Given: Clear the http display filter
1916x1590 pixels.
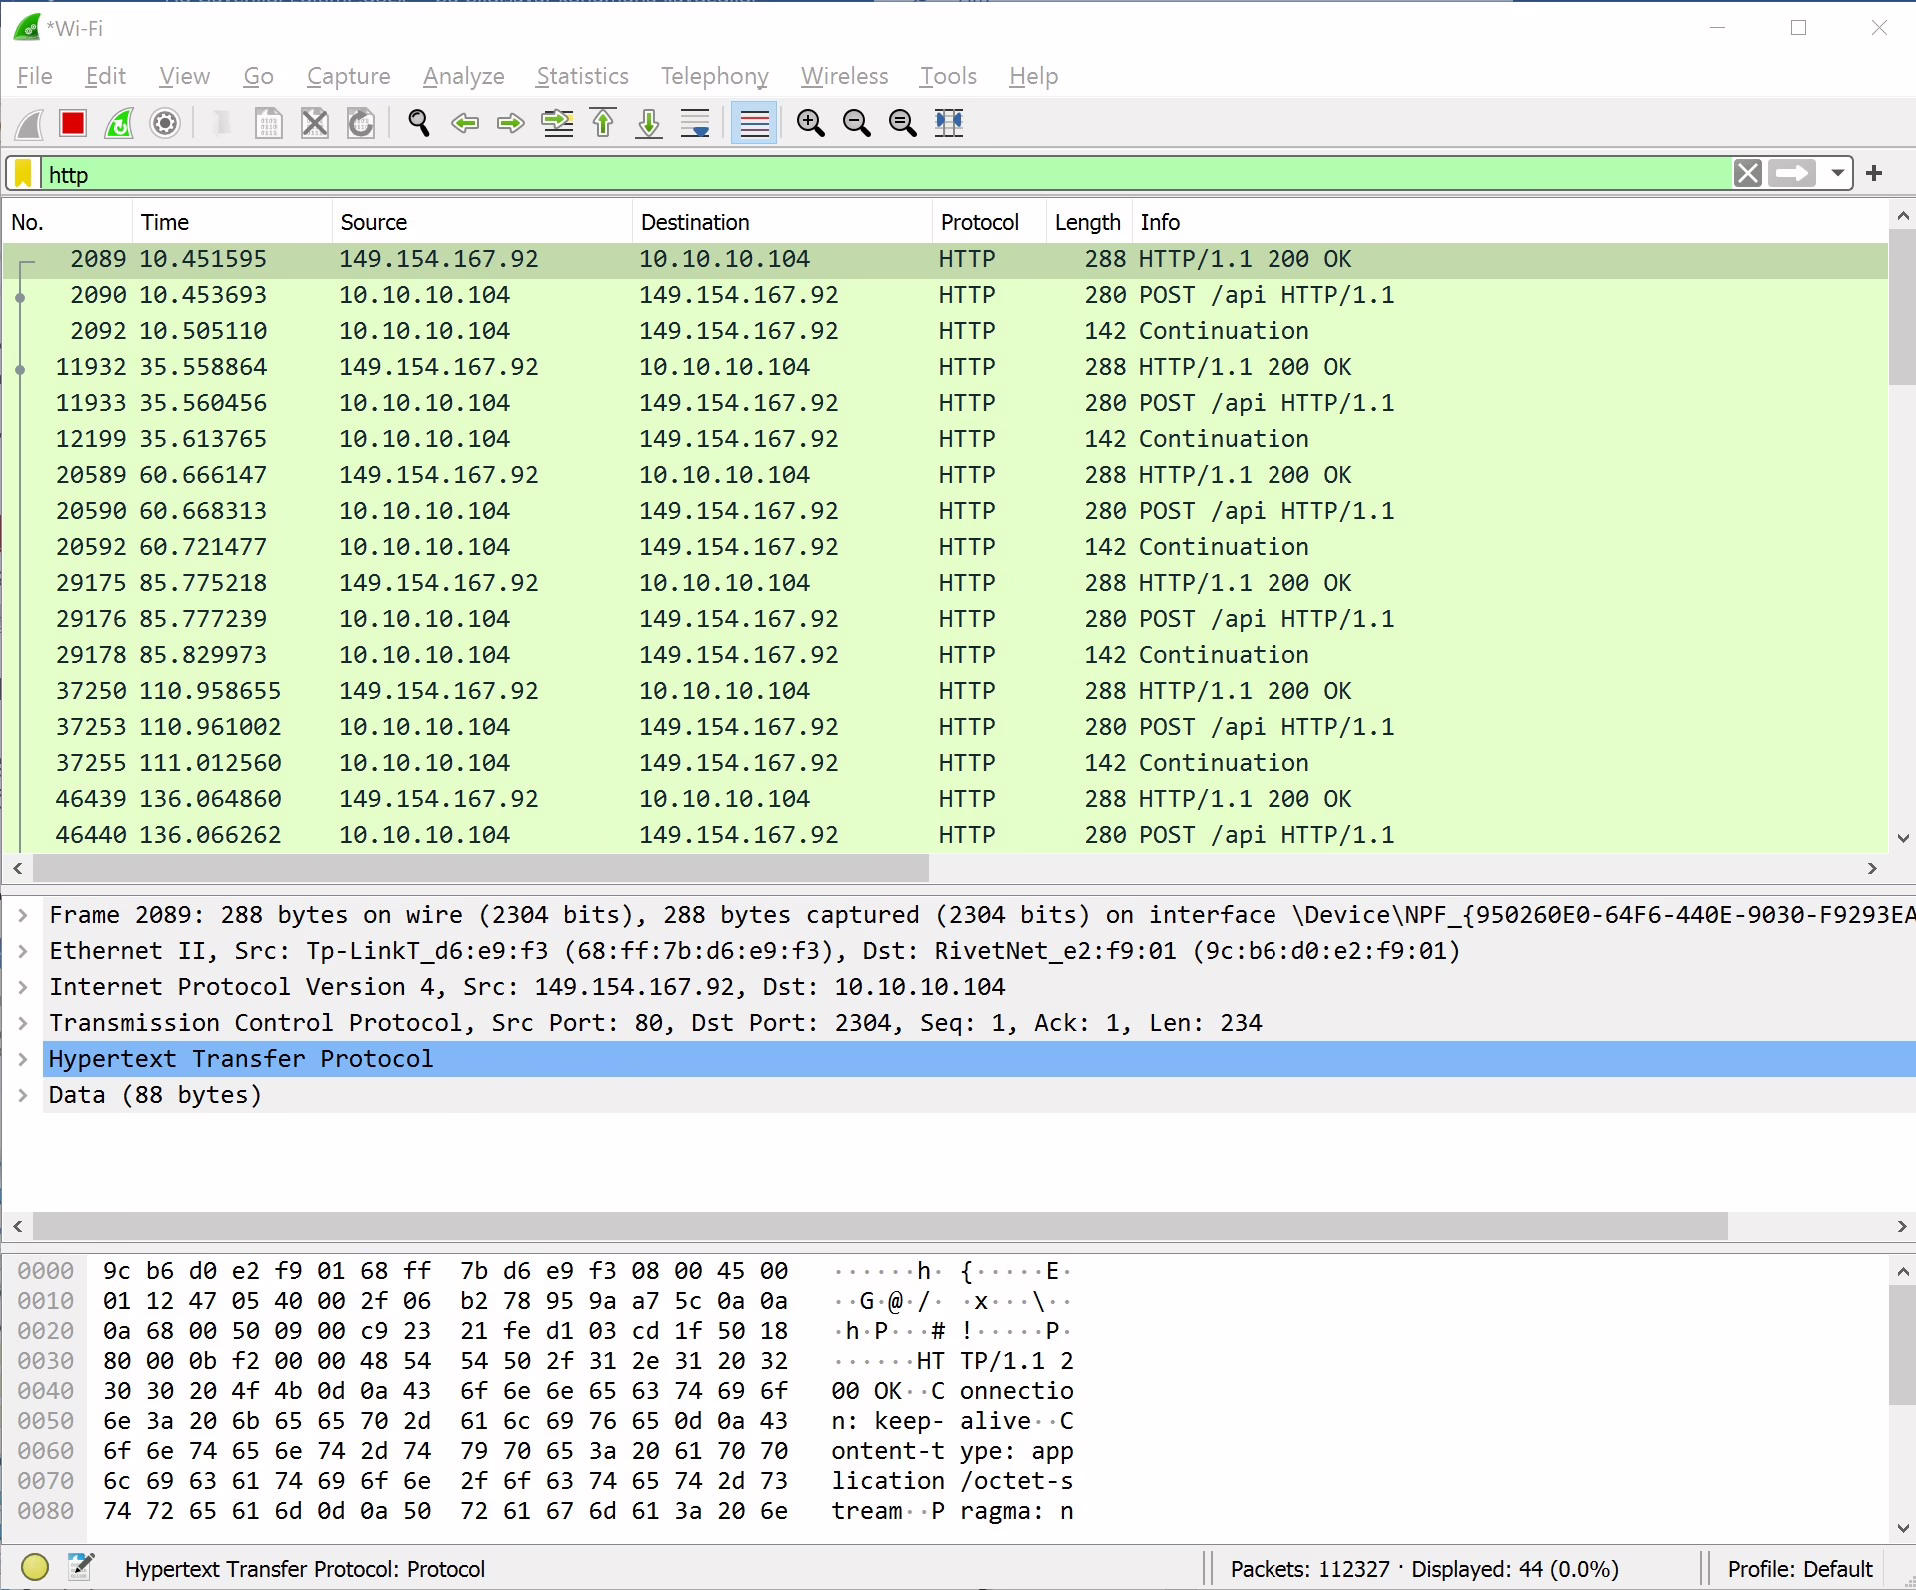Looking at the screenshot, I should (x=1748, y=173).
